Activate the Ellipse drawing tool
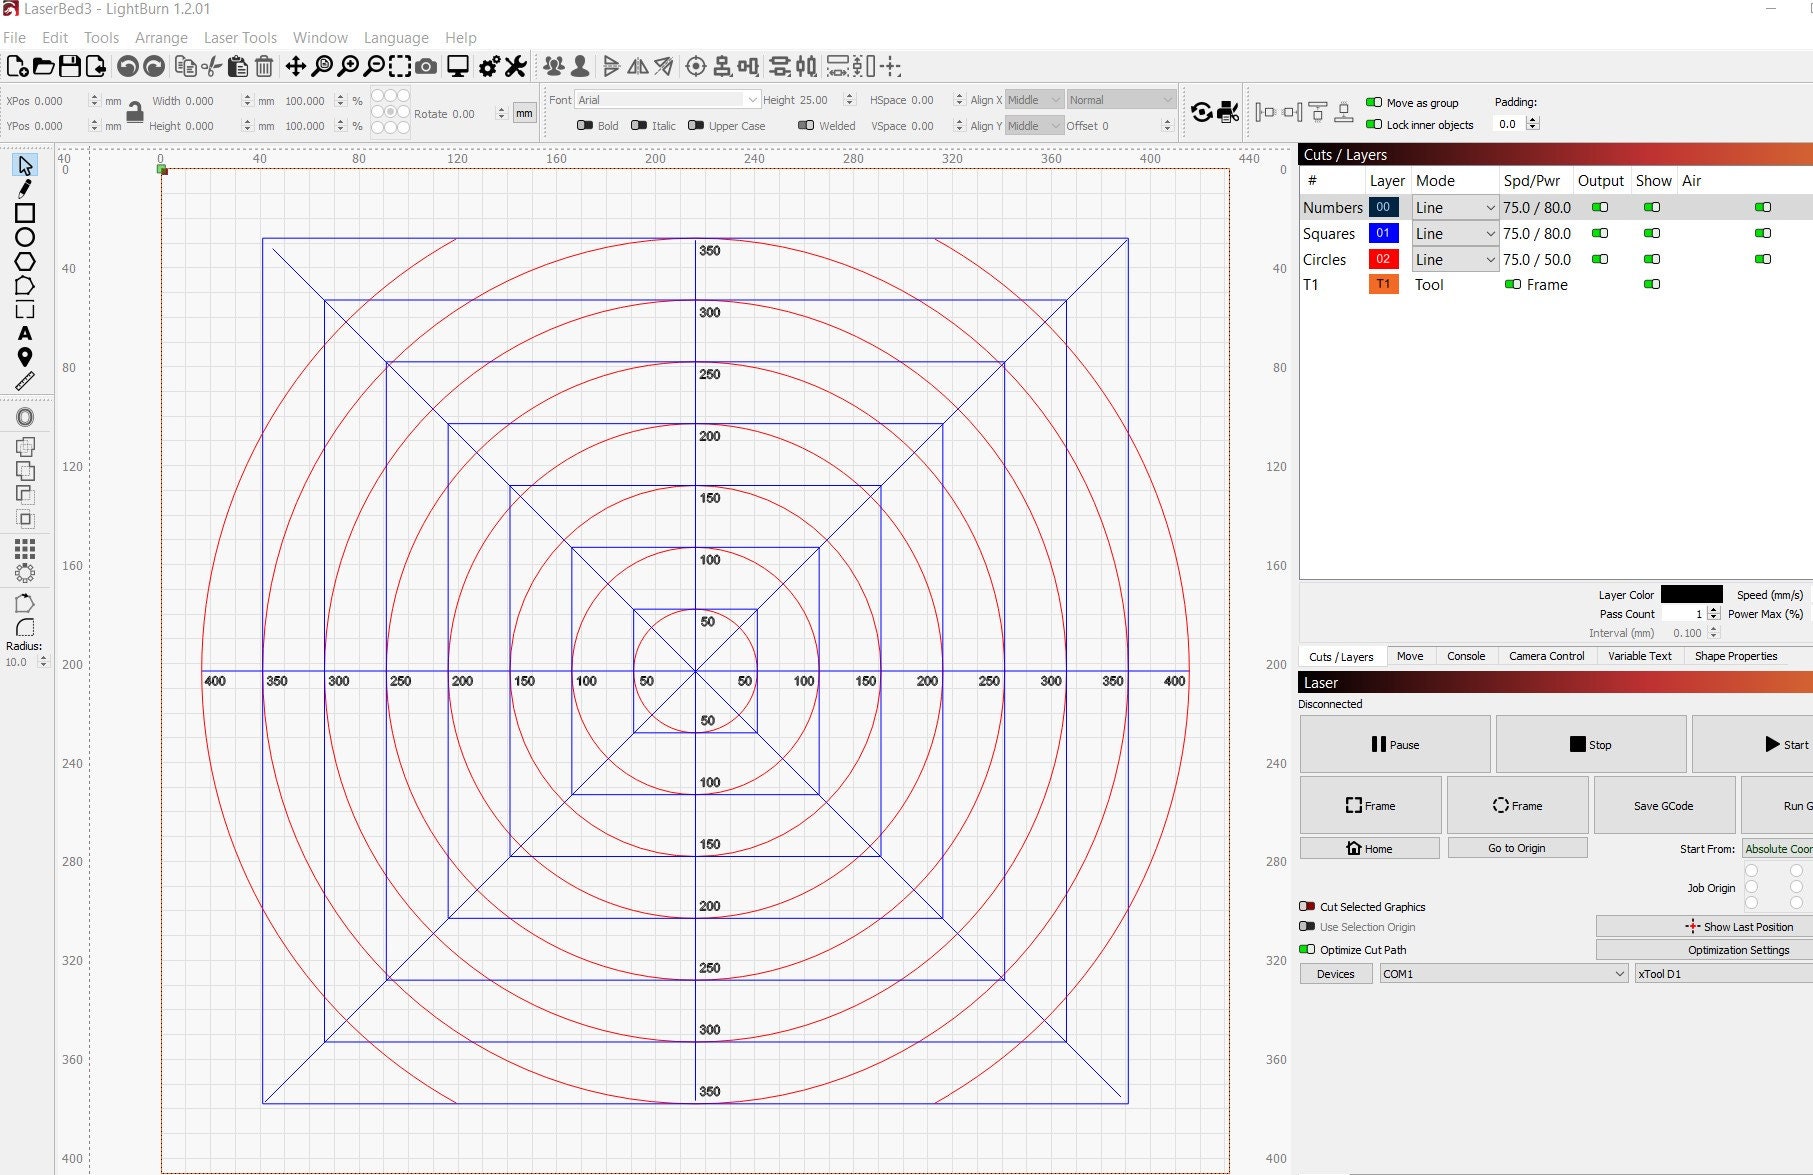The width and height of the screenshot is (1813, 1175). click(x=25, y=236)
